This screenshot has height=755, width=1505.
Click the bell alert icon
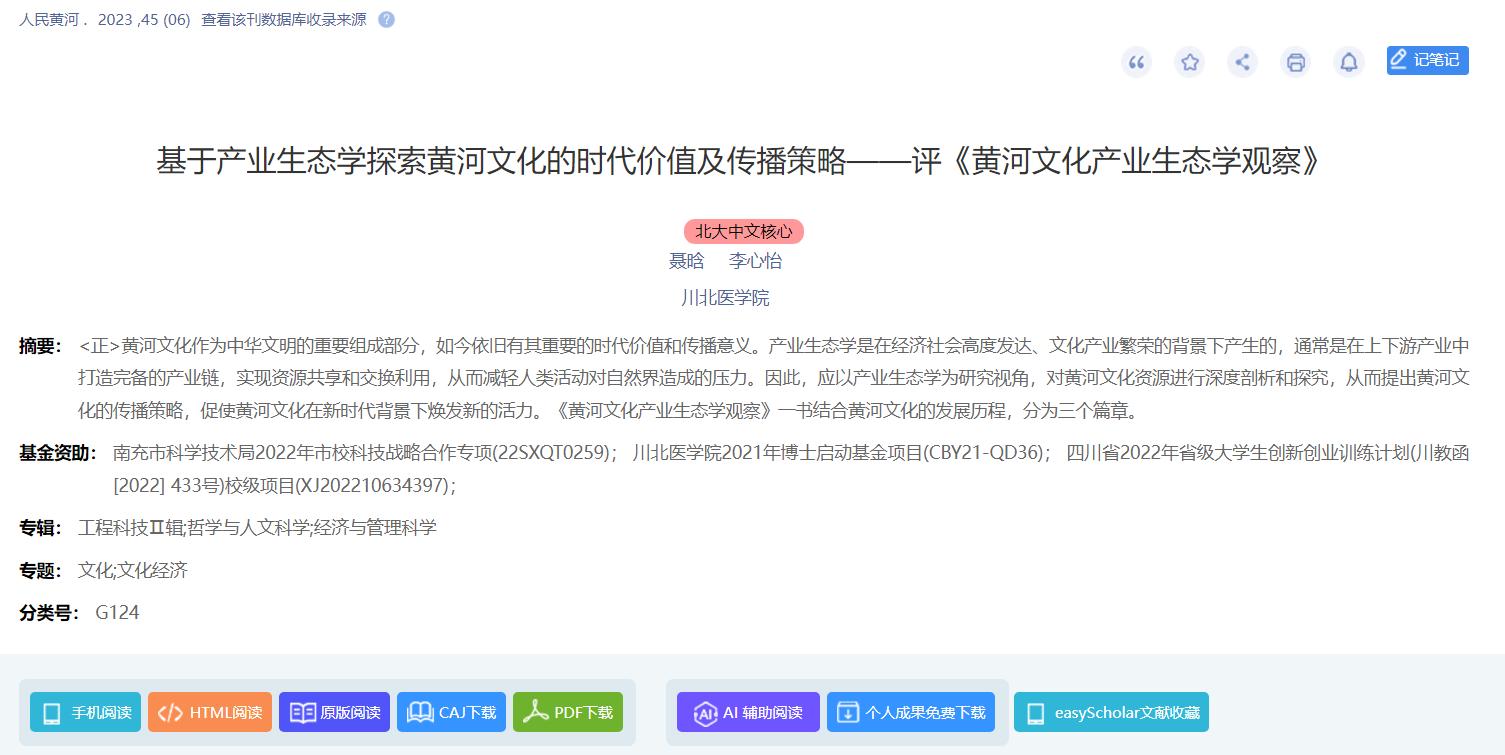(x=1349, y=62)
